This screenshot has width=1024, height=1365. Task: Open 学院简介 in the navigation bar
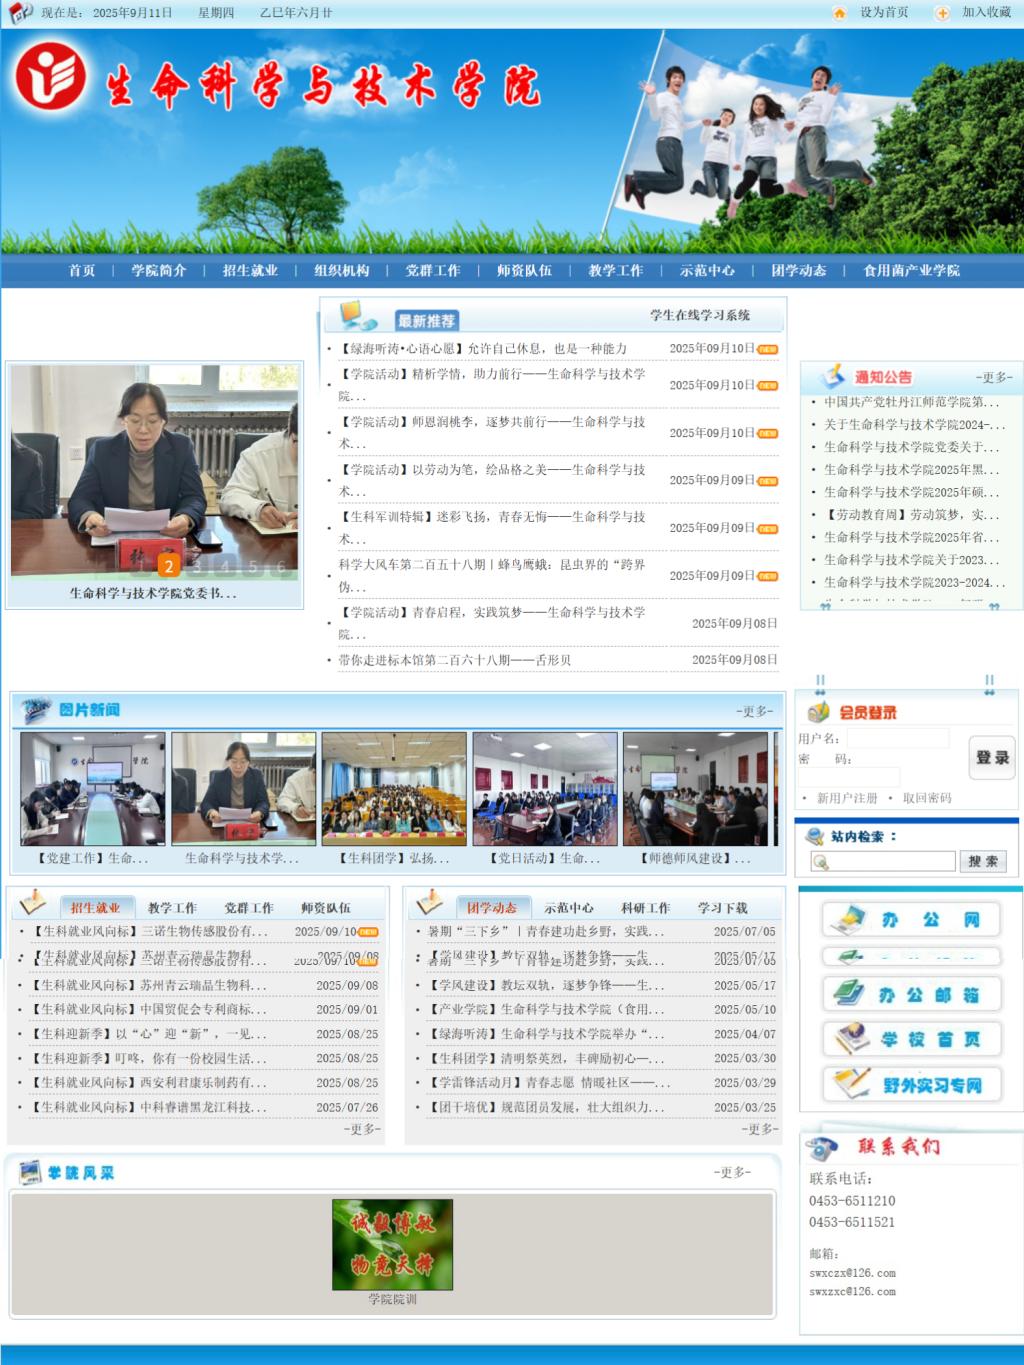pos(159,270)
